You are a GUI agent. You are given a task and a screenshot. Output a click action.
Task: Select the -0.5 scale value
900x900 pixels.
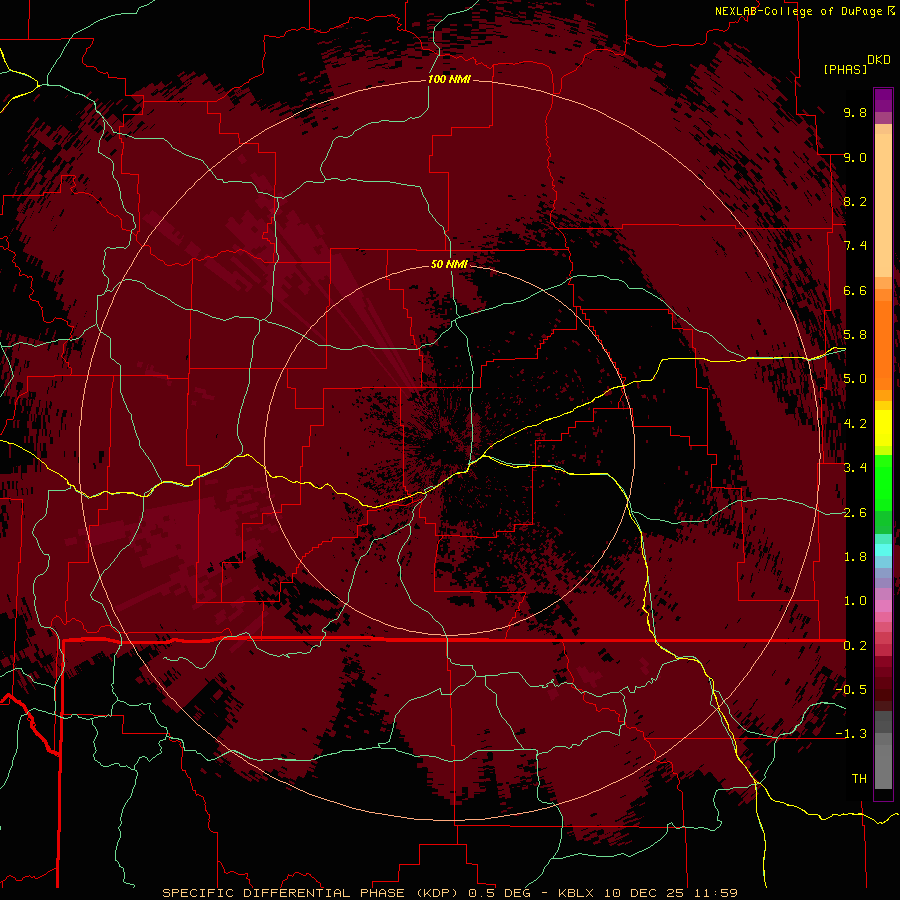pyautogui.click(x=851, y=690)
